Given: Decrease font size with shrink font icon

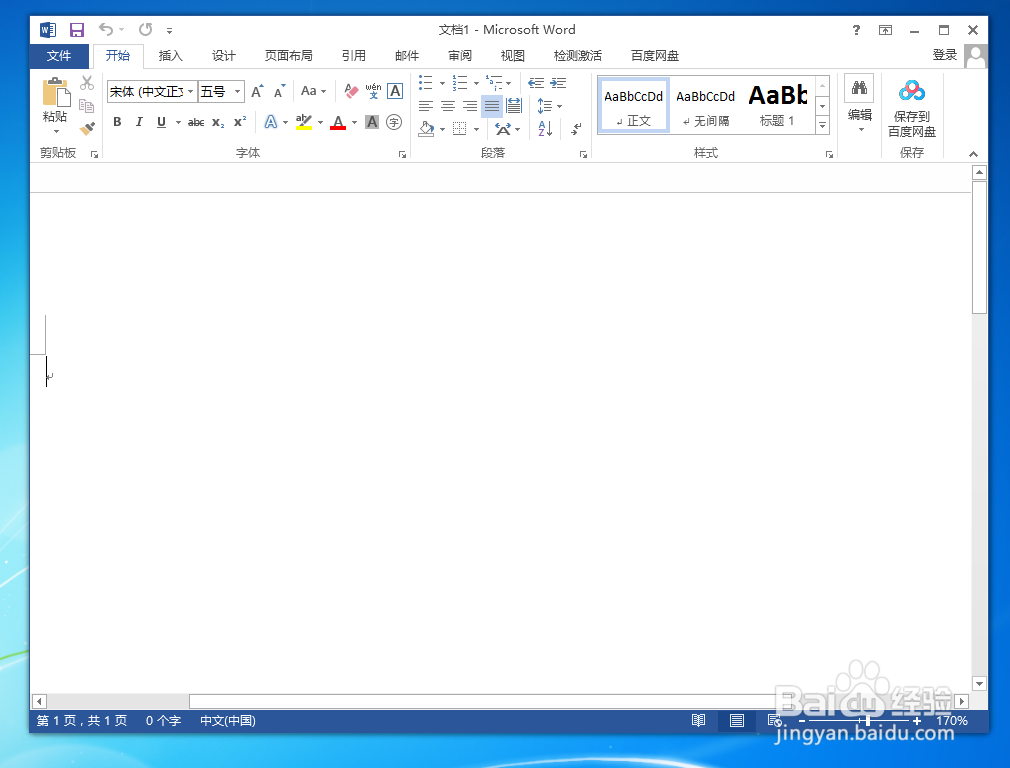Looking at the screenshot, I should (x=280, y=91).
